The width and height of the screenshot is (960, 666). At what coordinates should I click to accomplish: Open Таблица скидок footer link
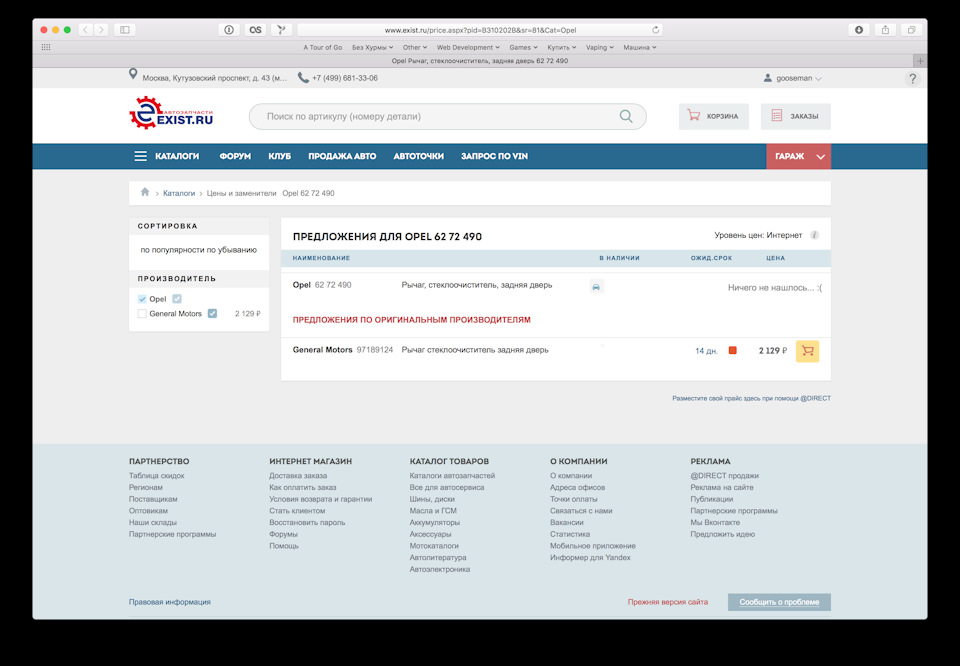(x=157, y=476)
